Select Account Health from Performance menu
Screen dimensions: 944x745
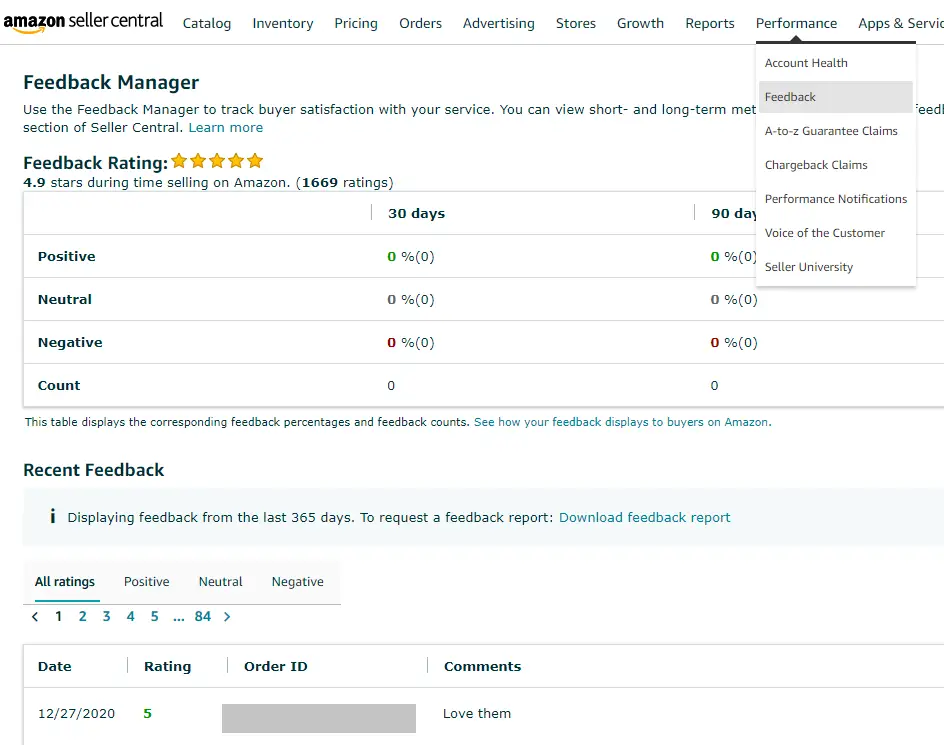point(806,63)
